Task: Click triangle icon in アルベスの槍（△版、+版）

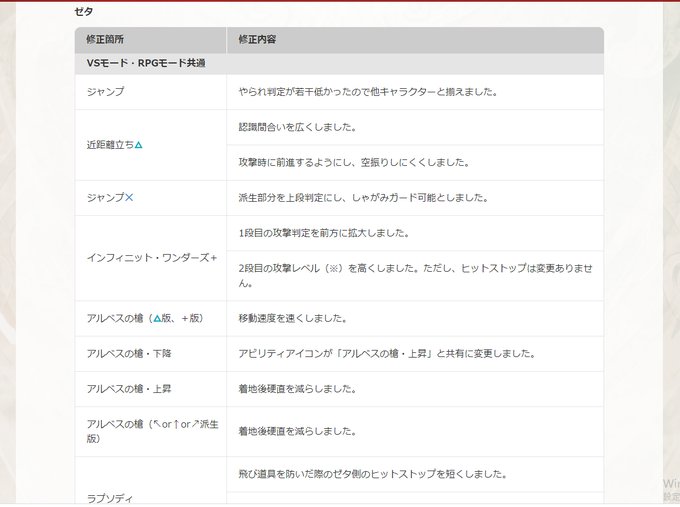Action: 157,318
